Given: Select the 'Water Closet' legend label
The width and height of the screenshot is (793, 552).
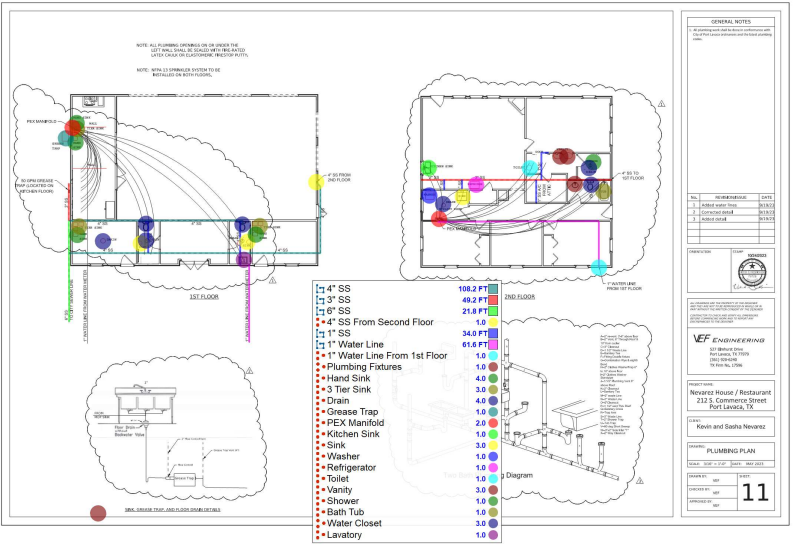Looking at the screenshot, I should point(354,523).
